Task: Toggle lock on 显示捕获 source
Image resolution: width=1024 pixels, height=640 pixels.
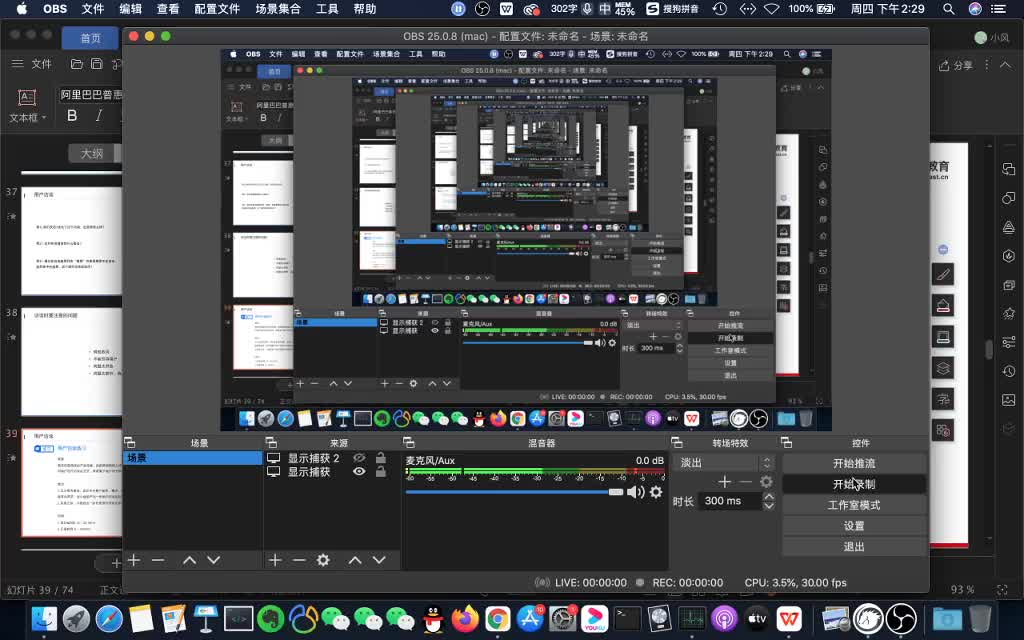Action: pos(381,471)
